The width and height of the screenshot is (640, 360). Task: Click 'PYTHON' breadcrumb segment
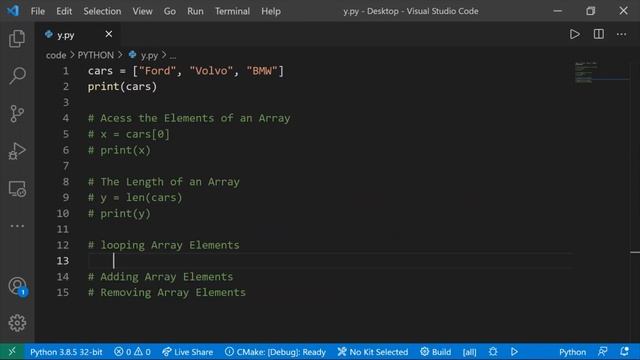click(96, 55)
